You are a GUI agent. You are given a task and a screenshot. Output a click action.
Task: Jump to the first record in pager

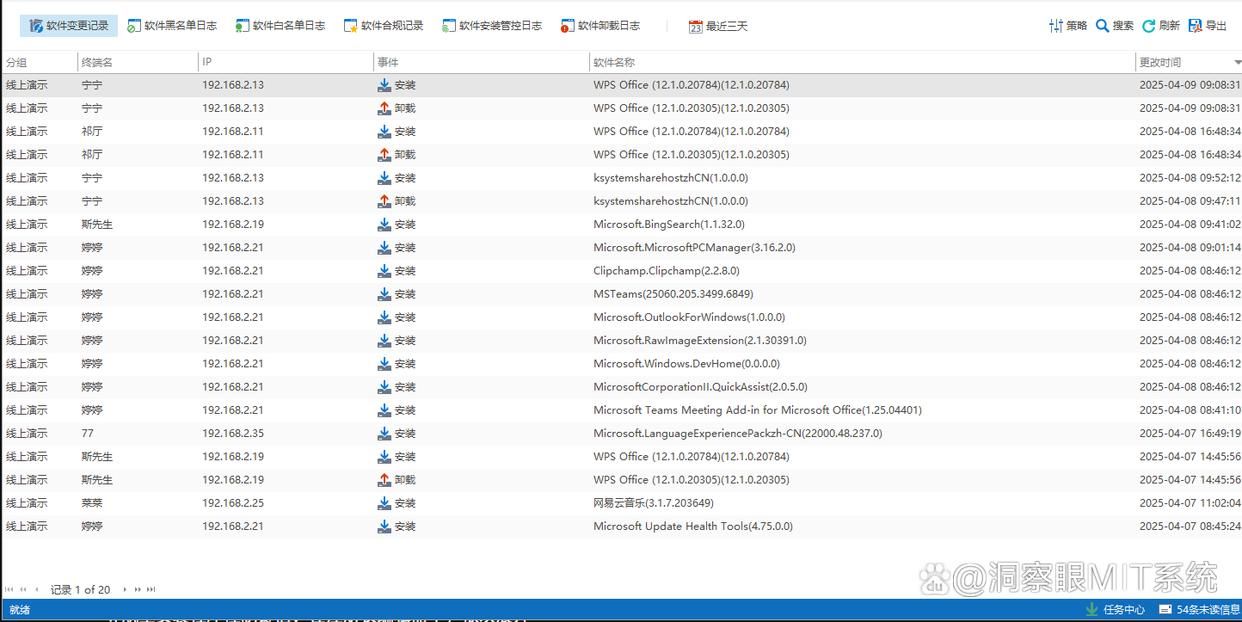(x=10, y=590)
